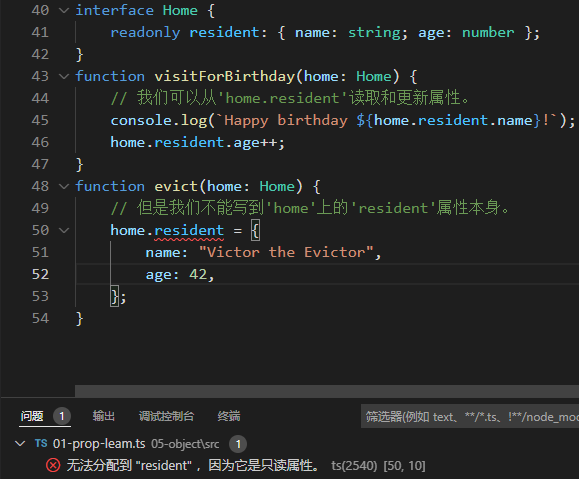
Task: Click line number 52 in the gutter
Action: click(40, 274)
